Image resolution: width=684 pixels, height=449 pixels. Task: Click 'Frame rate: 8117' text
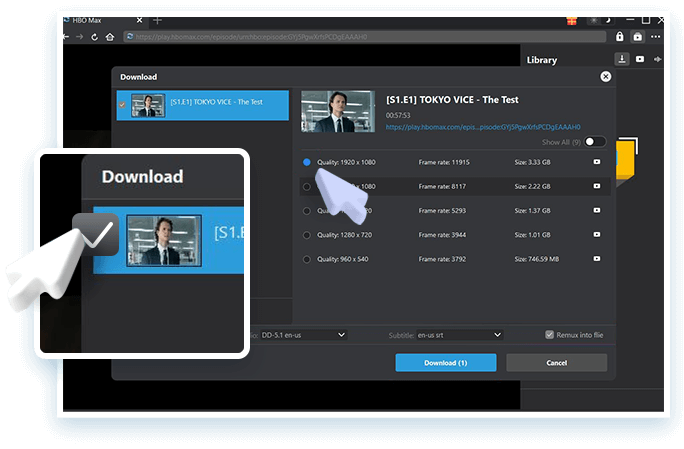442,186
